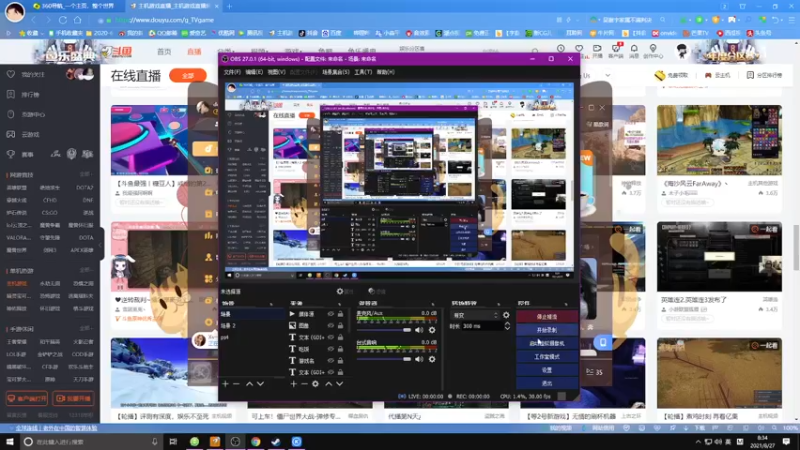Go back in the browser

(34, 20)
